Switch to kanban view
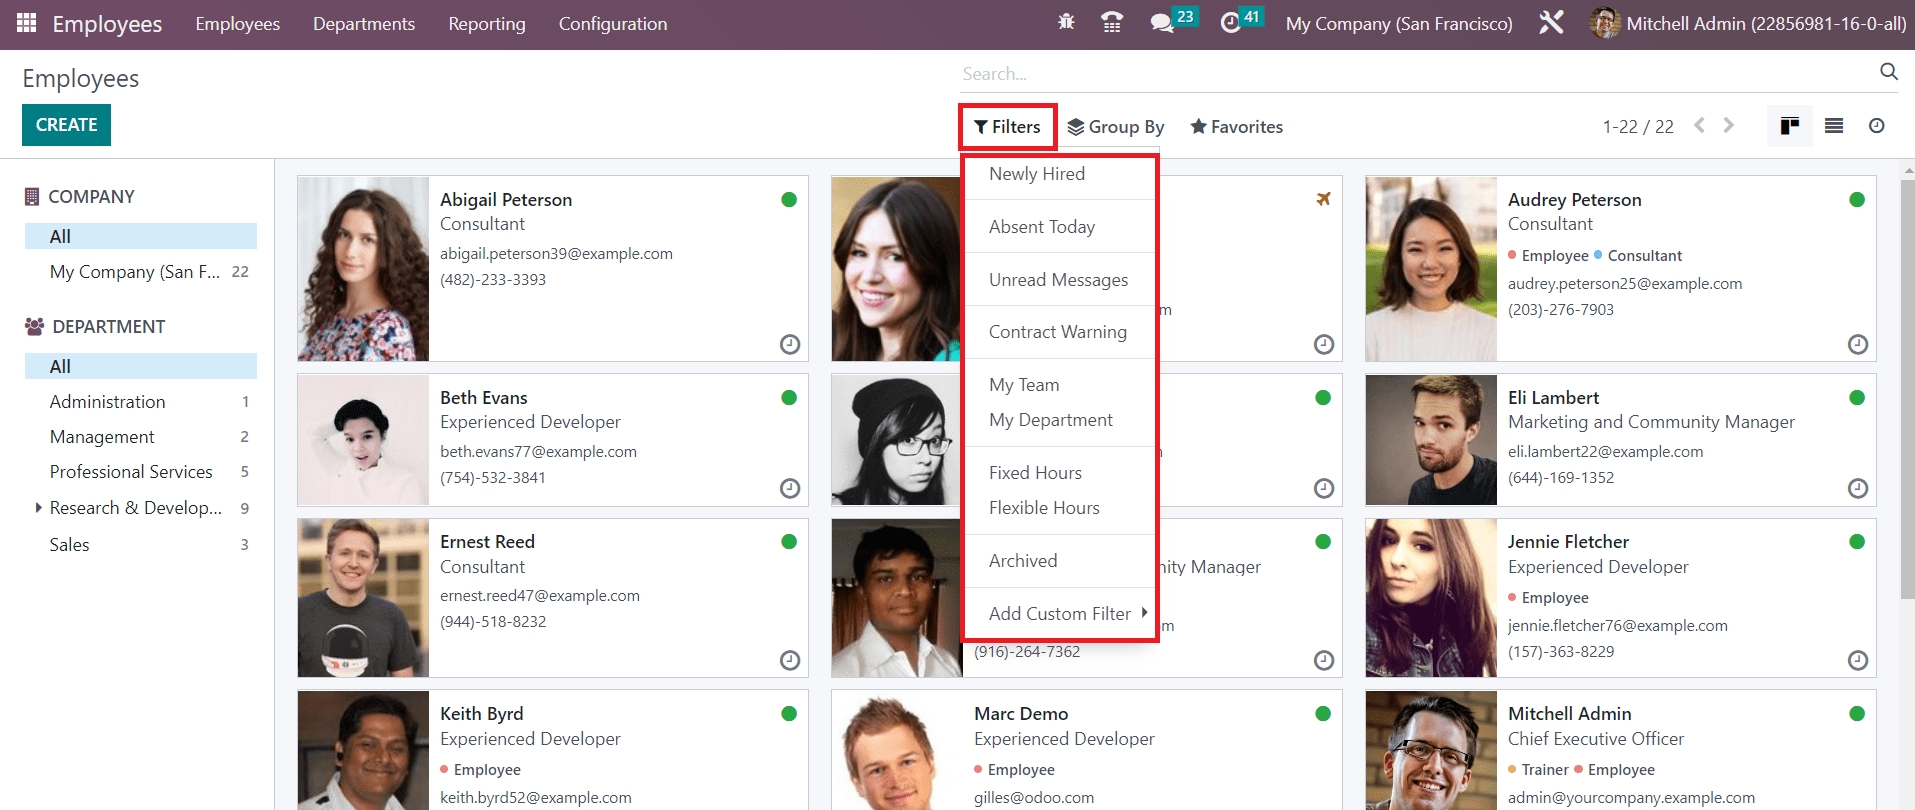The height and width of the screenshot is (810, 1915). (1789, 126)
